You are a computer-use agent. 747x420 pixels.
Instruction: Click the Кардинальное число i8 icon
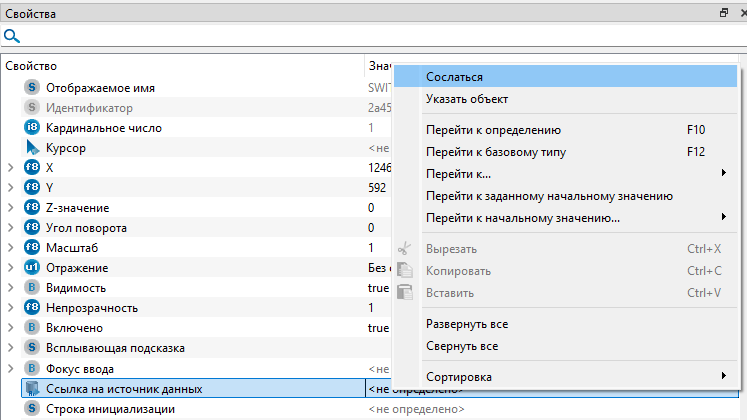tap(31, 128)
